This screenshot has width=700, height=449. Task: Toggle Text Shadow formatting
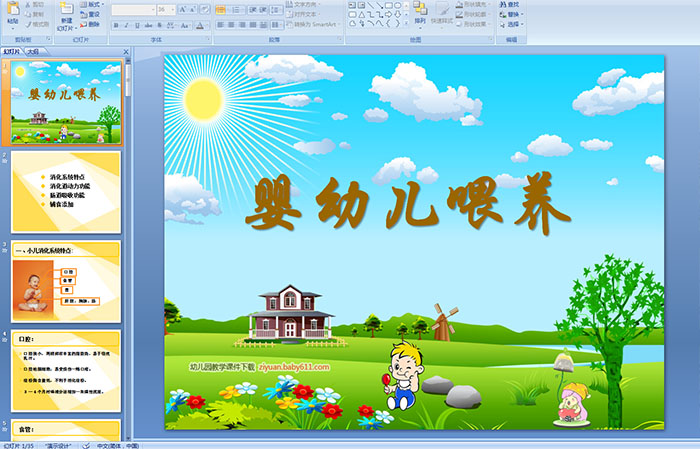point(159,25)
